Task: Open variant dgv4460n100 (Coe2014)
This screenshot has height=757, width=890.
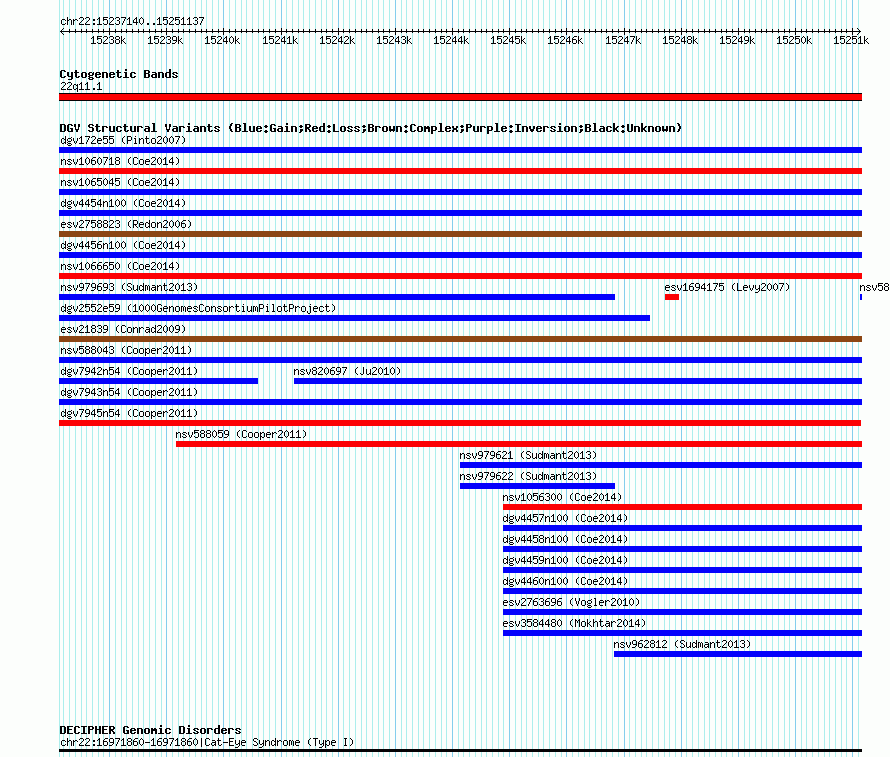Action: 565,581
